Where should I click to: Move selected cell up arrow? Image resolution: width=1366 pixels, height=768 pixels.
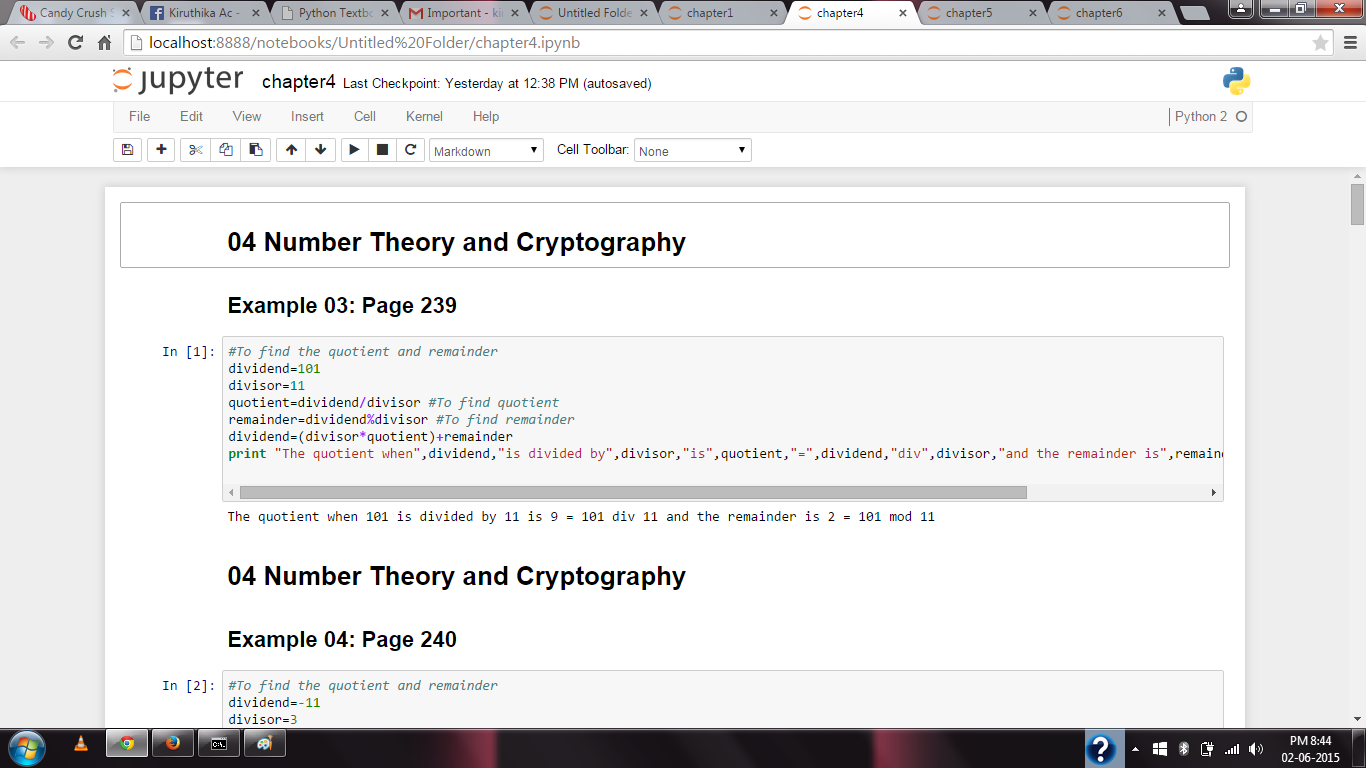click(291, 150)
